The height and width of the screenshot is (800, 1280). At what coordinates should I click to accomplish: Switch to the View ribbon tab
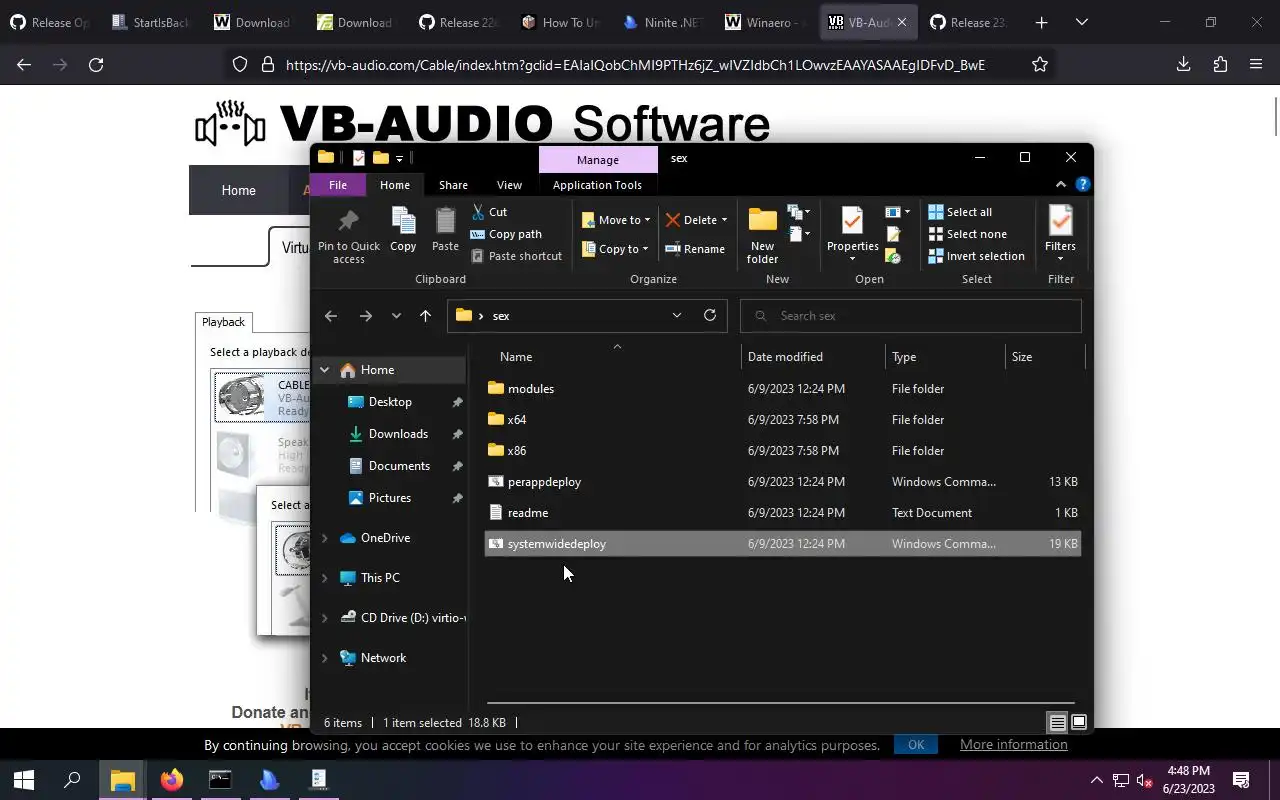pyautogui.click(x=509, y=185)
